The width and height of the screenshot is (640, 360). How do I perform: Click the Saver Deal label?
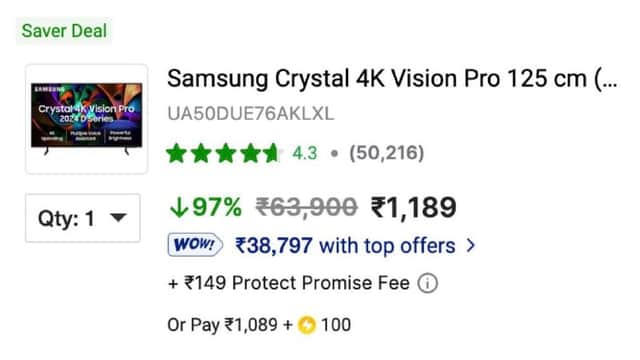[x=64, y=31]
